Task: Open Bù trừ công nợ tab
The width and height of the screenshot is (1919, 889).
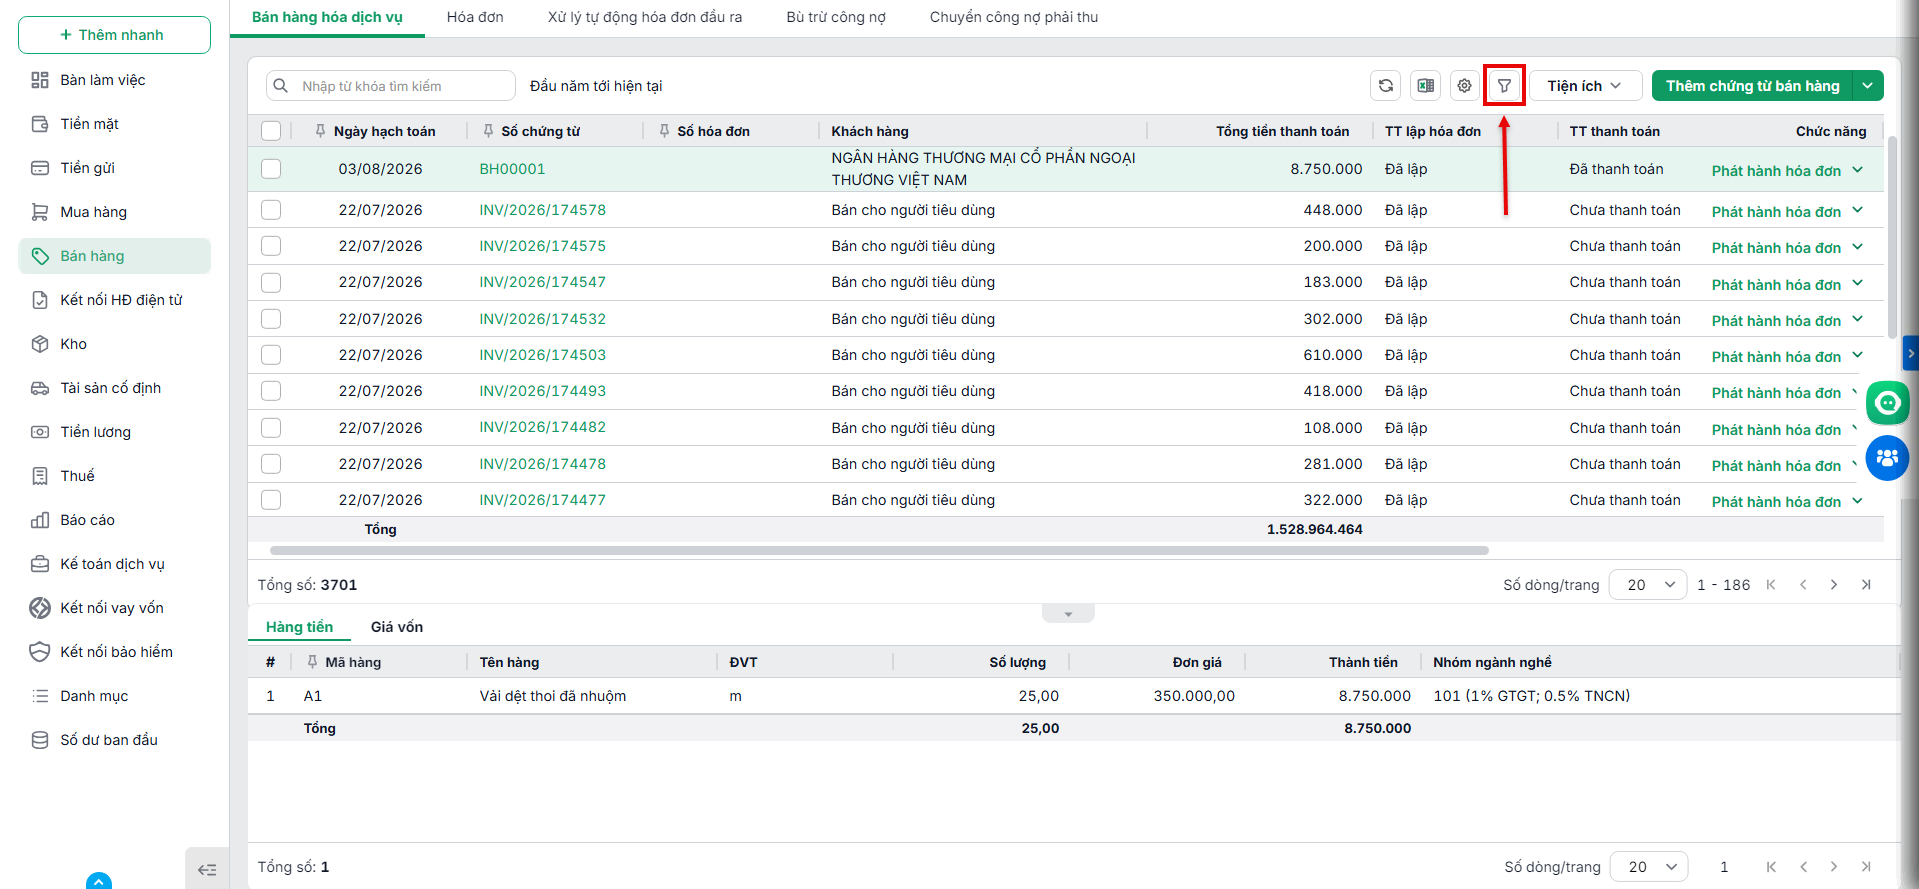Action: (836, 17)
